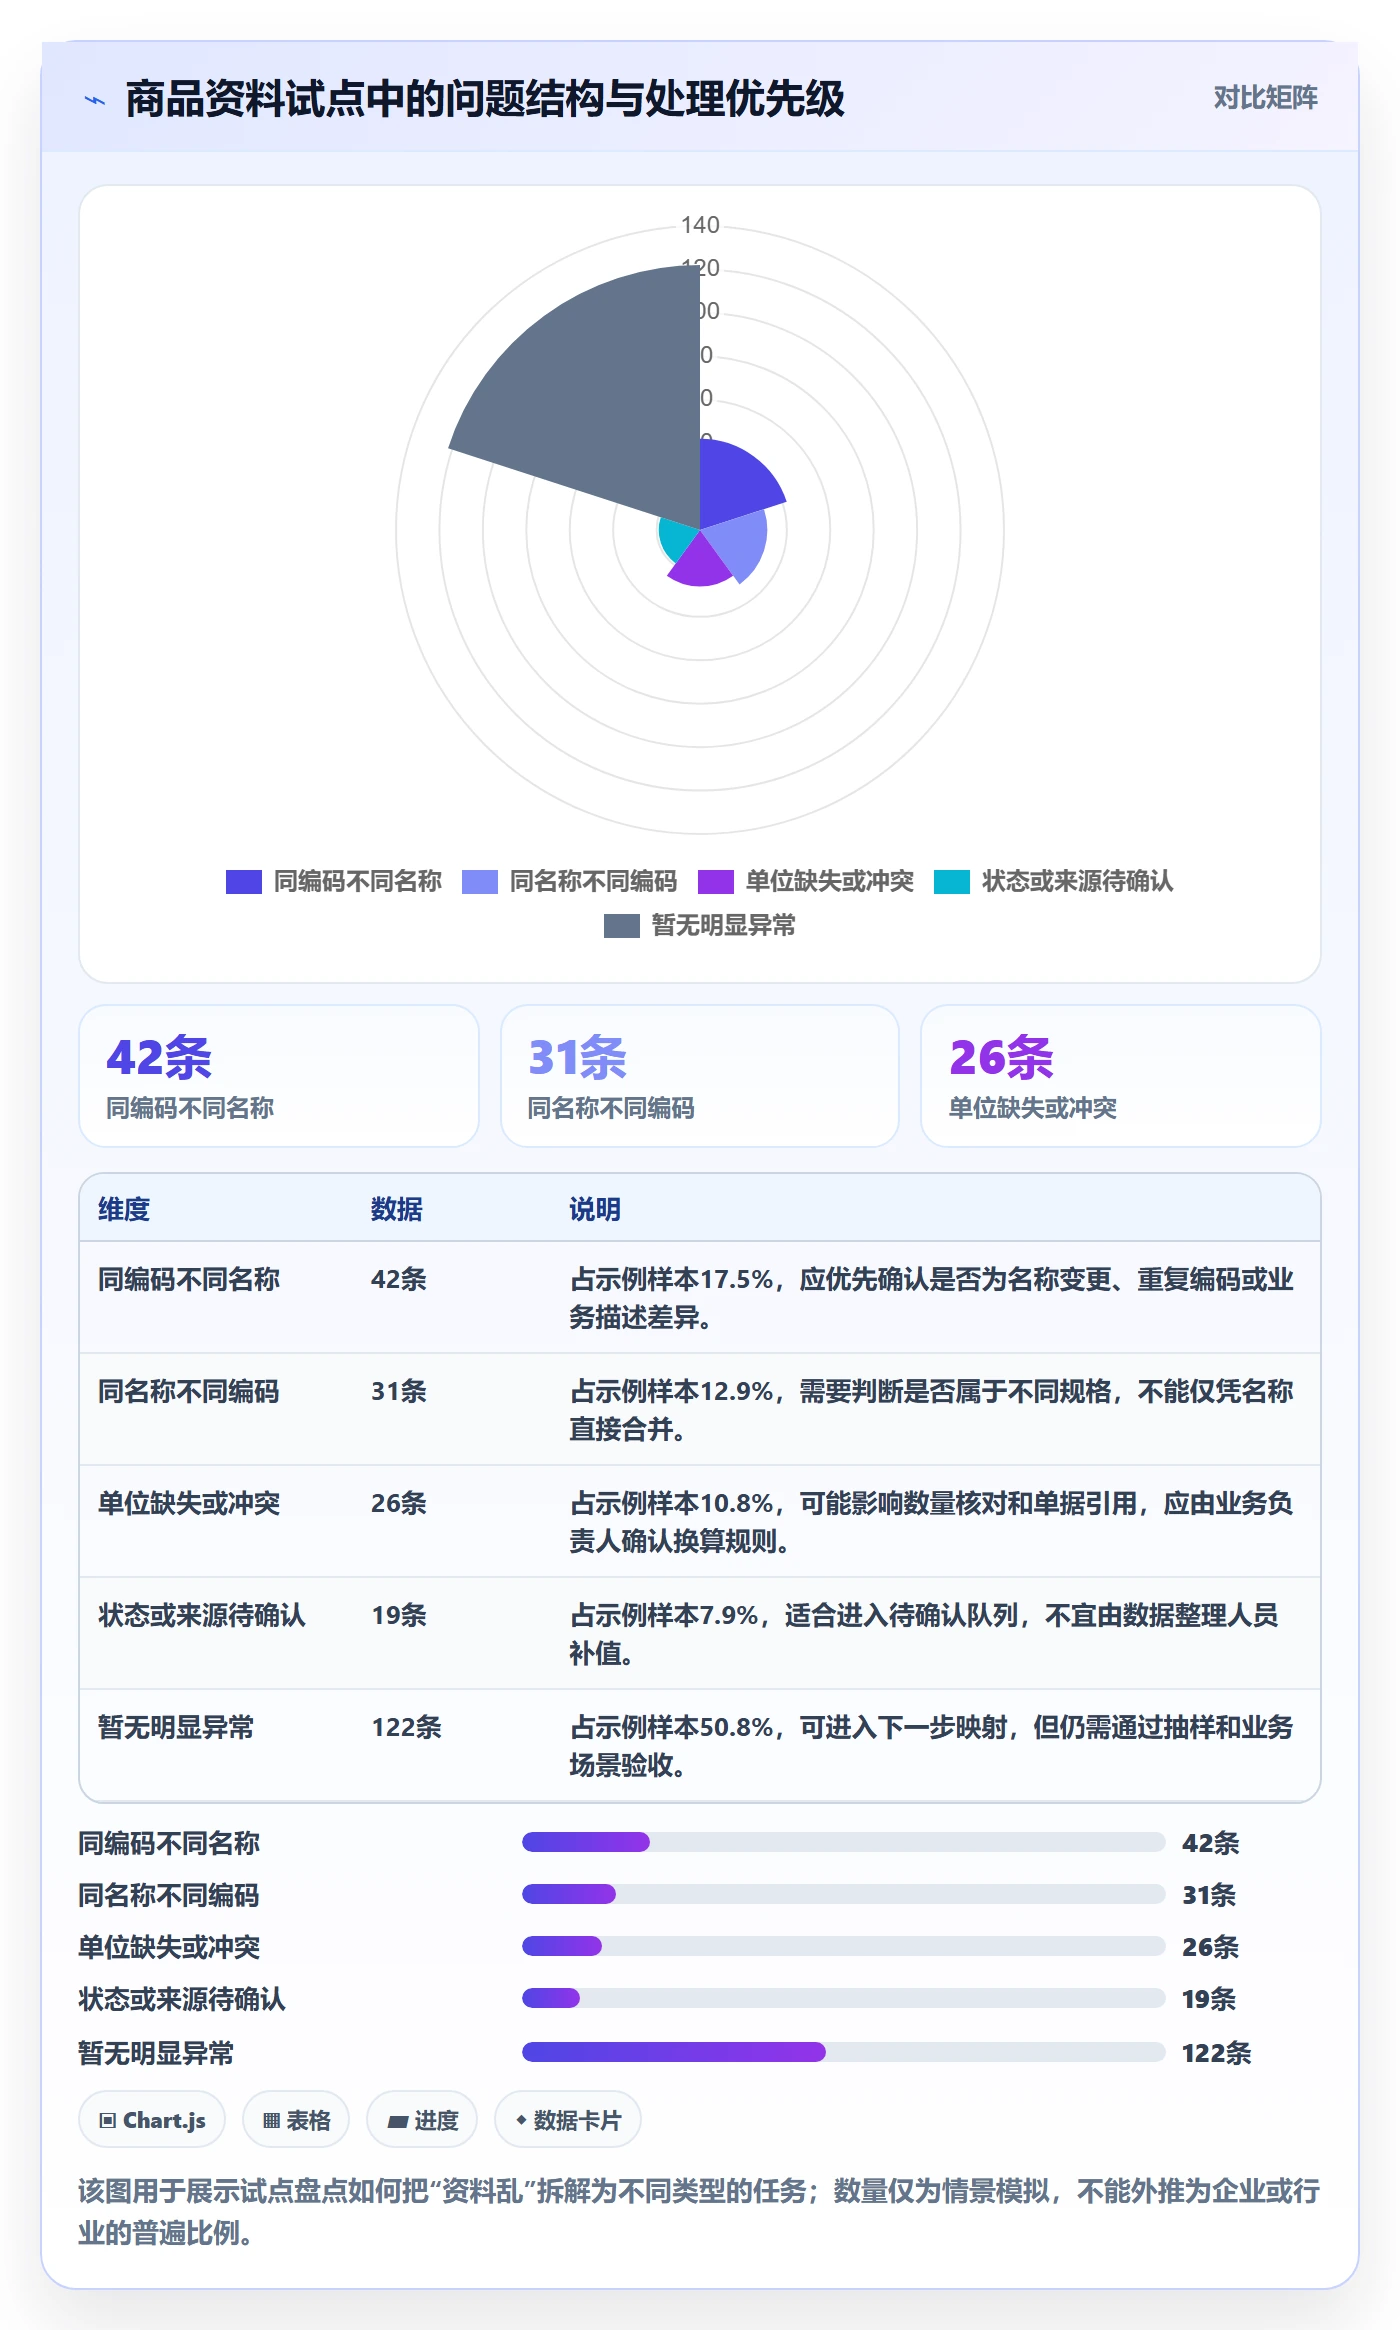The image size is (1400, 2330).
Task: Click the 单位缺失或冲突 progress bar
Action: 844,1946
